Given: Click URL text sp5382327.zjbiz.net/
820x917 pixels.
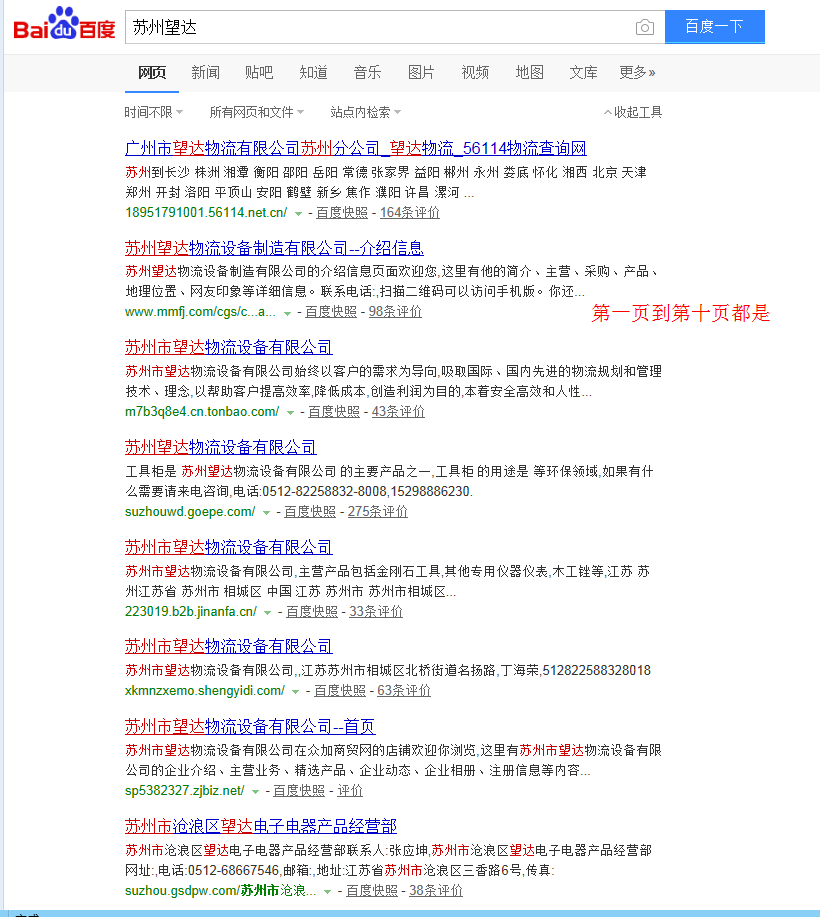Looking at the screenshot, I should tap(185, 791).
